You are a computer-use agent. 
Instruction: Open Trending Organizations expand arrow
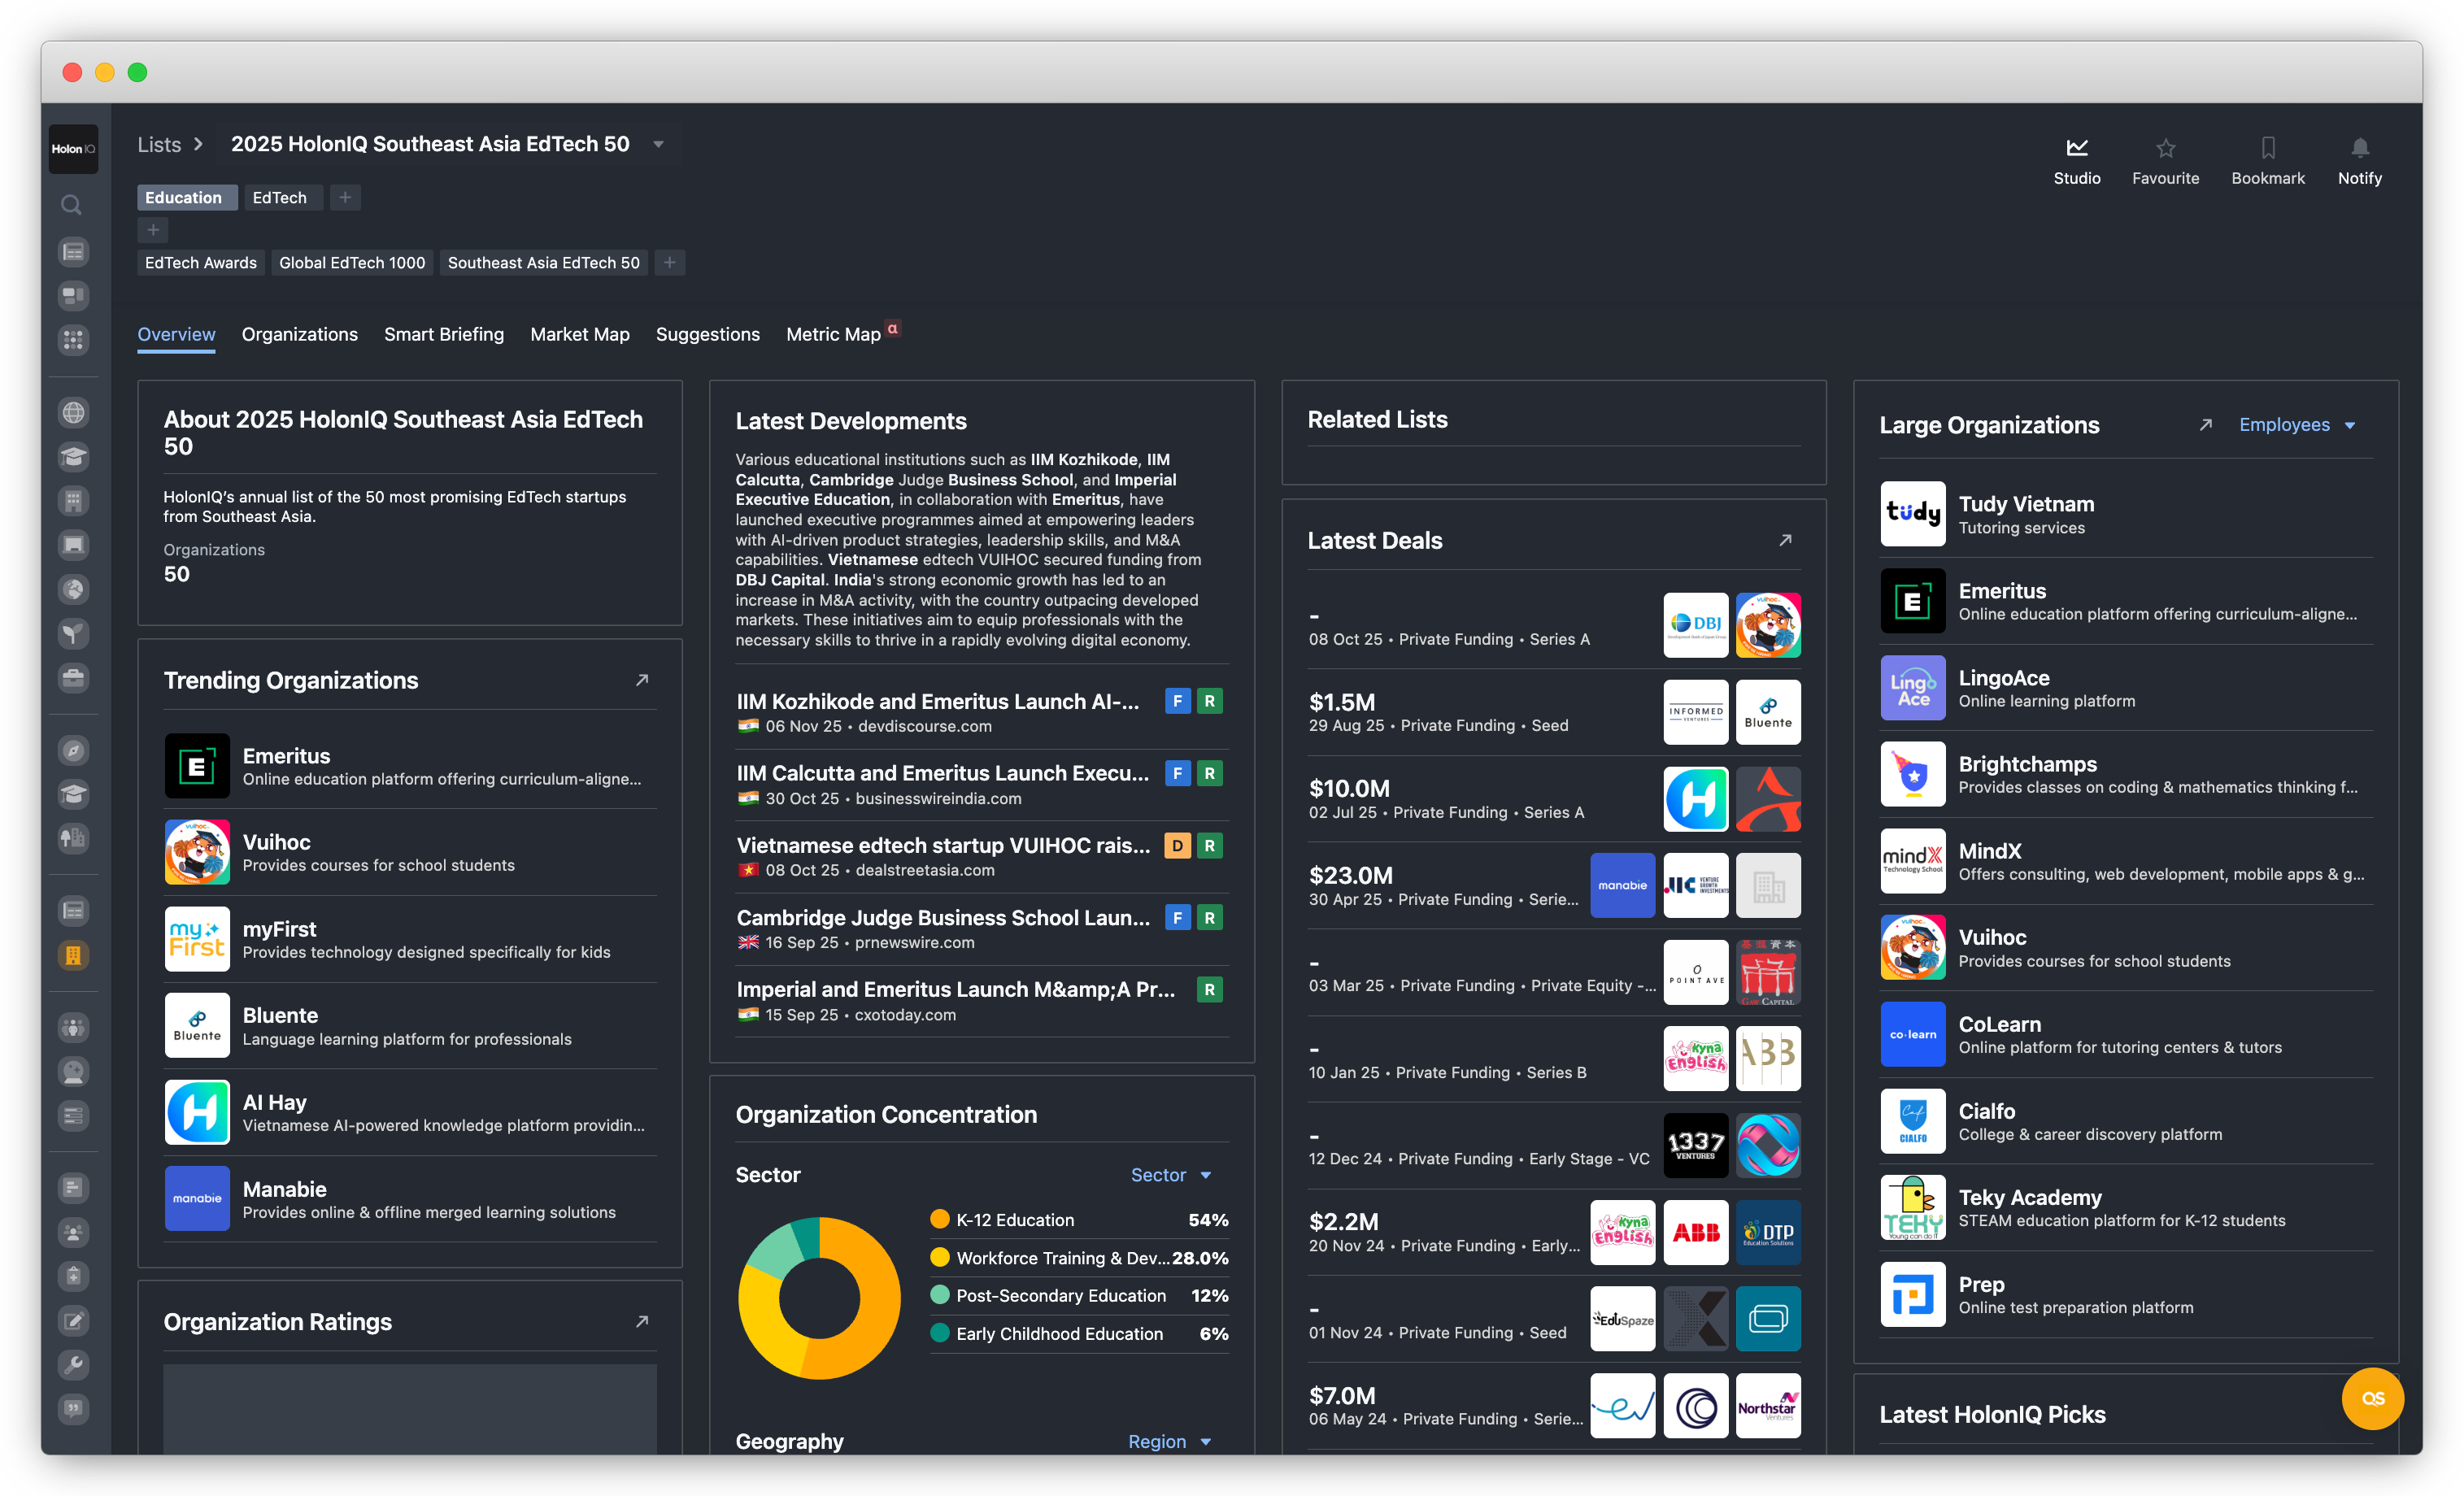pyautogui.click(x=642, y=680)
